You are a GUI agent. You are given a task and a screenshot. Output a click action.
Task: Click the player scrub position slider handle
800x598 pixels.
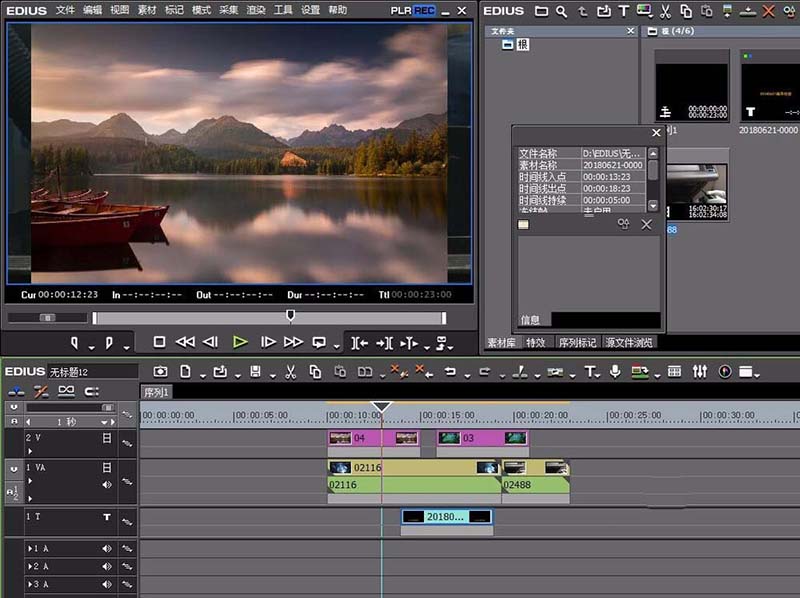pyautogui.click(x=291, y=316)
